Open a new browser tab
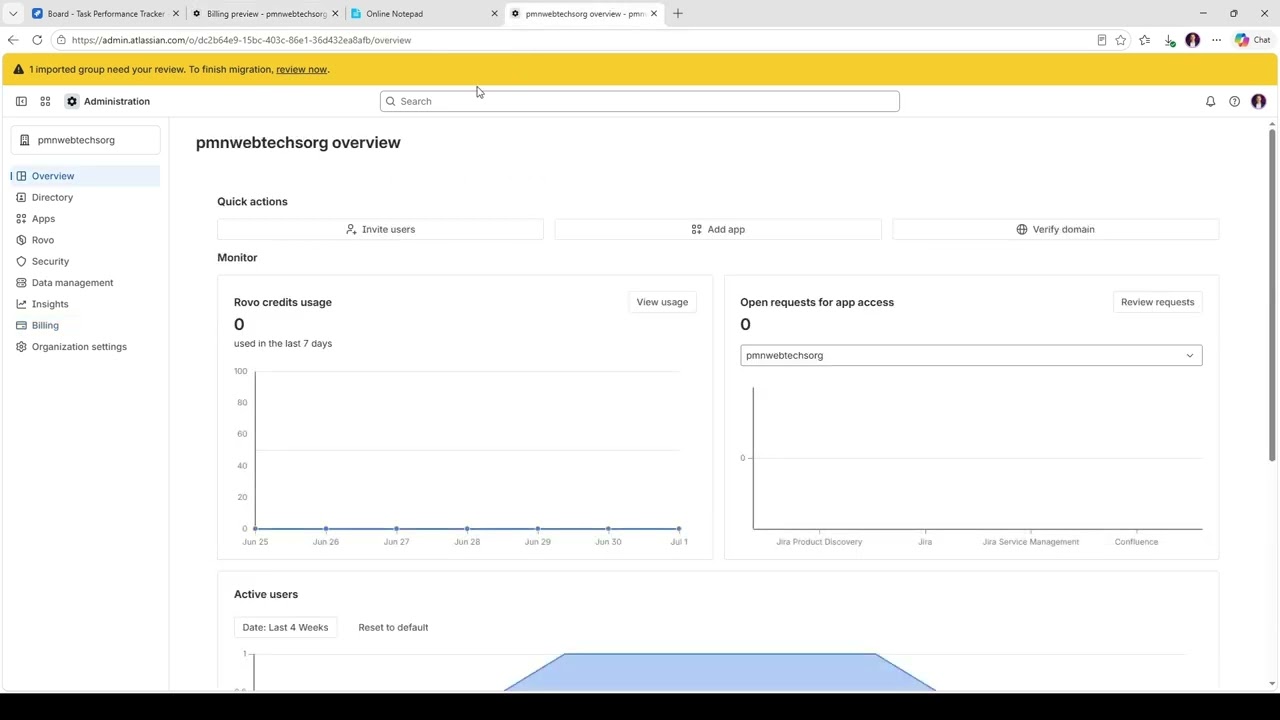The width and height of the screenshot is (1280, 720). [x=677, y=13]
